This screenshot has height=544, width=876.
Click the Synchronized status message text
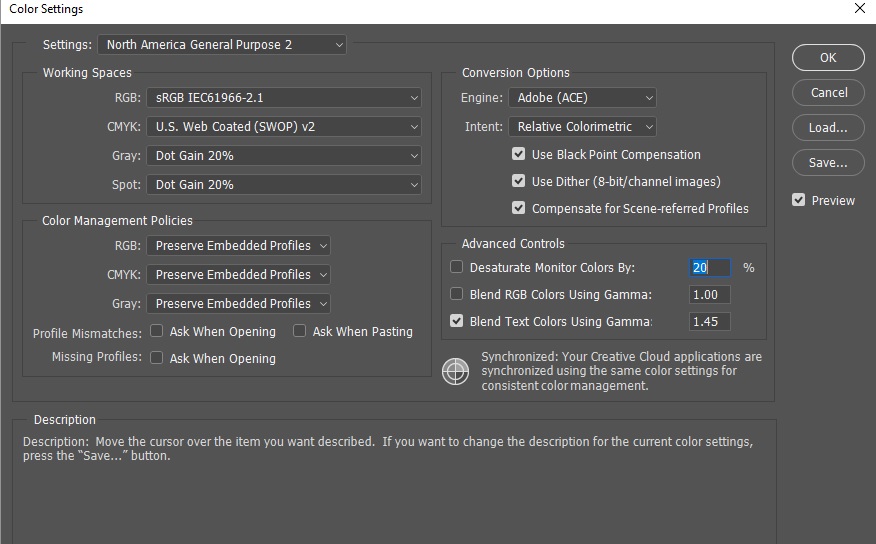621,371
